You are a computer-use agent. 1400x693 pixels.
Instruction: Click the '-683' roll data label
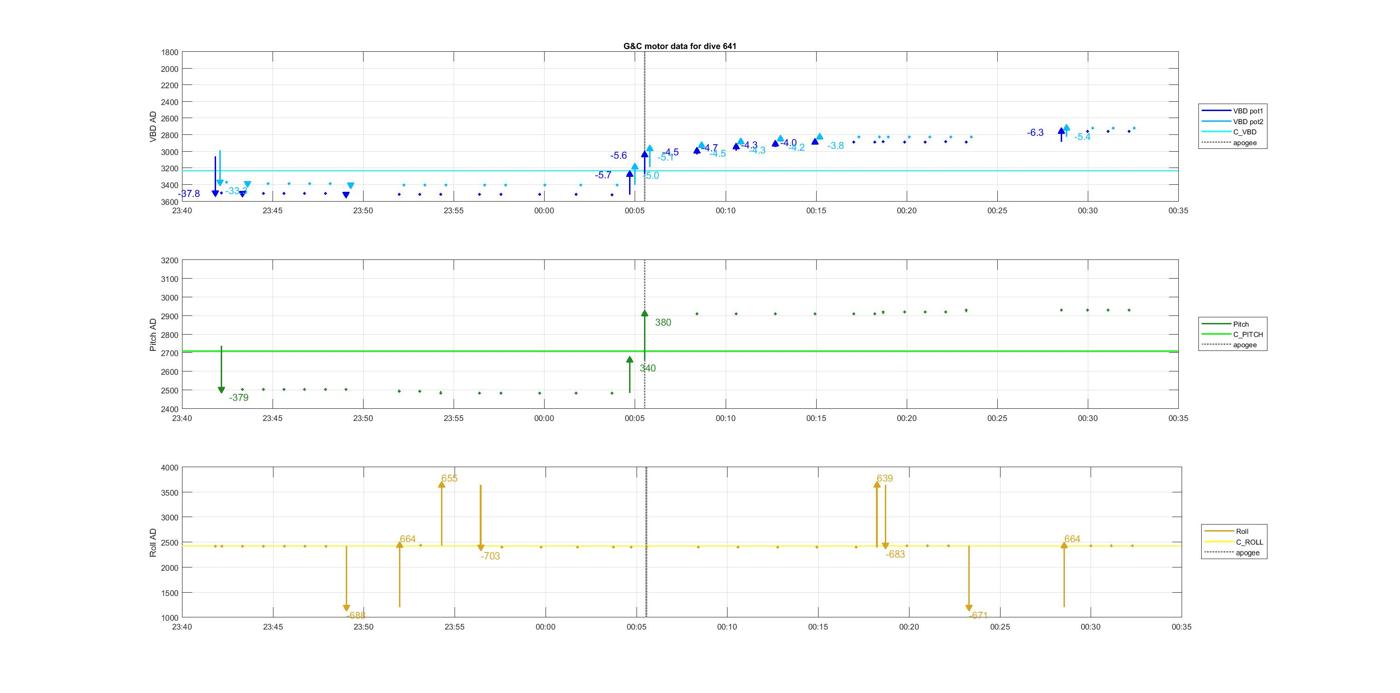[895, 554]
